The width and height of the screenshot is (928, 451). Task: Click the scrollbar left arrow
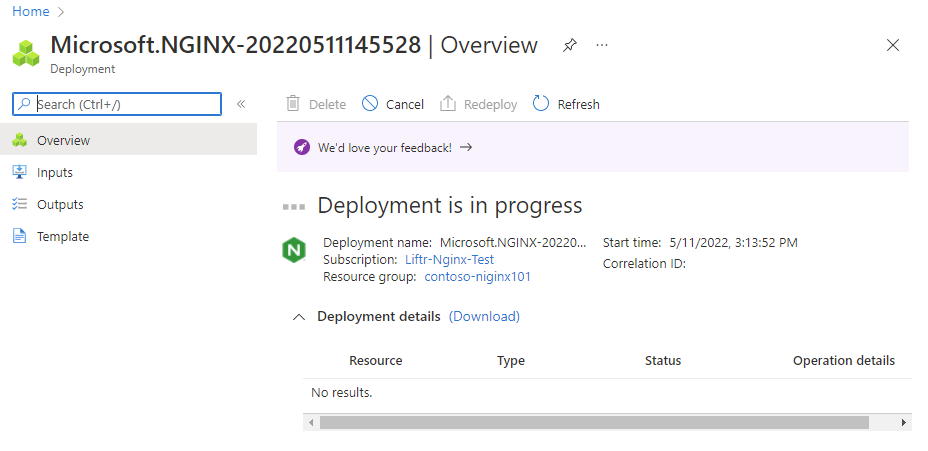(x=311, y=423)
